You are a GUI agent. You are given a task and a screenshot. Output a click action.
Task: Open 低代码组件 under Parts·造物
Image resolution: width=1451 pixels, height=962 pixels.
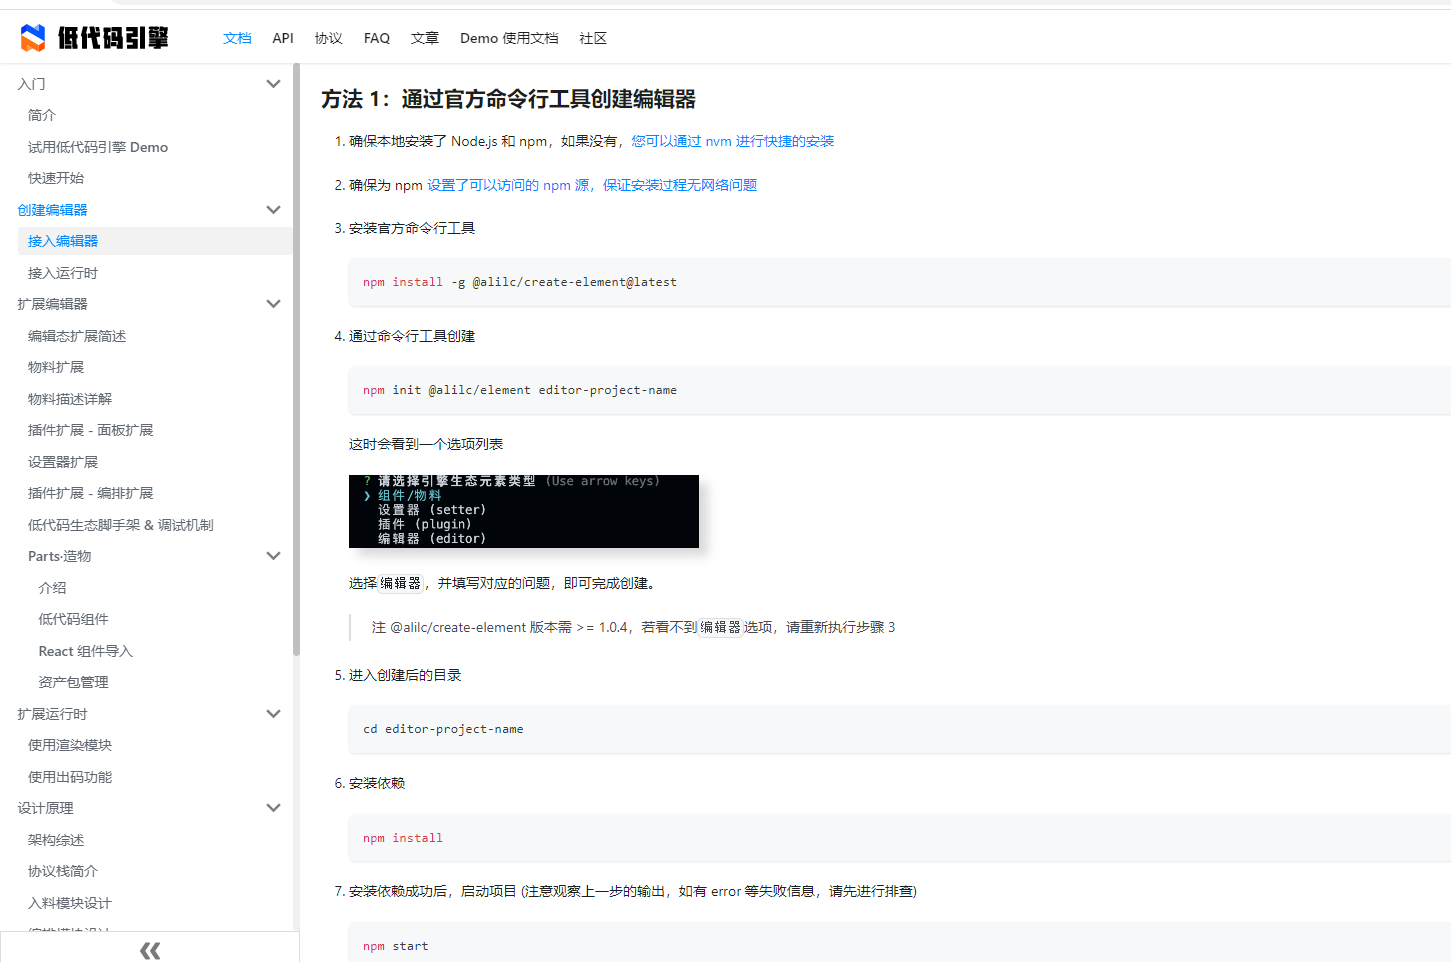coord(74,619)
